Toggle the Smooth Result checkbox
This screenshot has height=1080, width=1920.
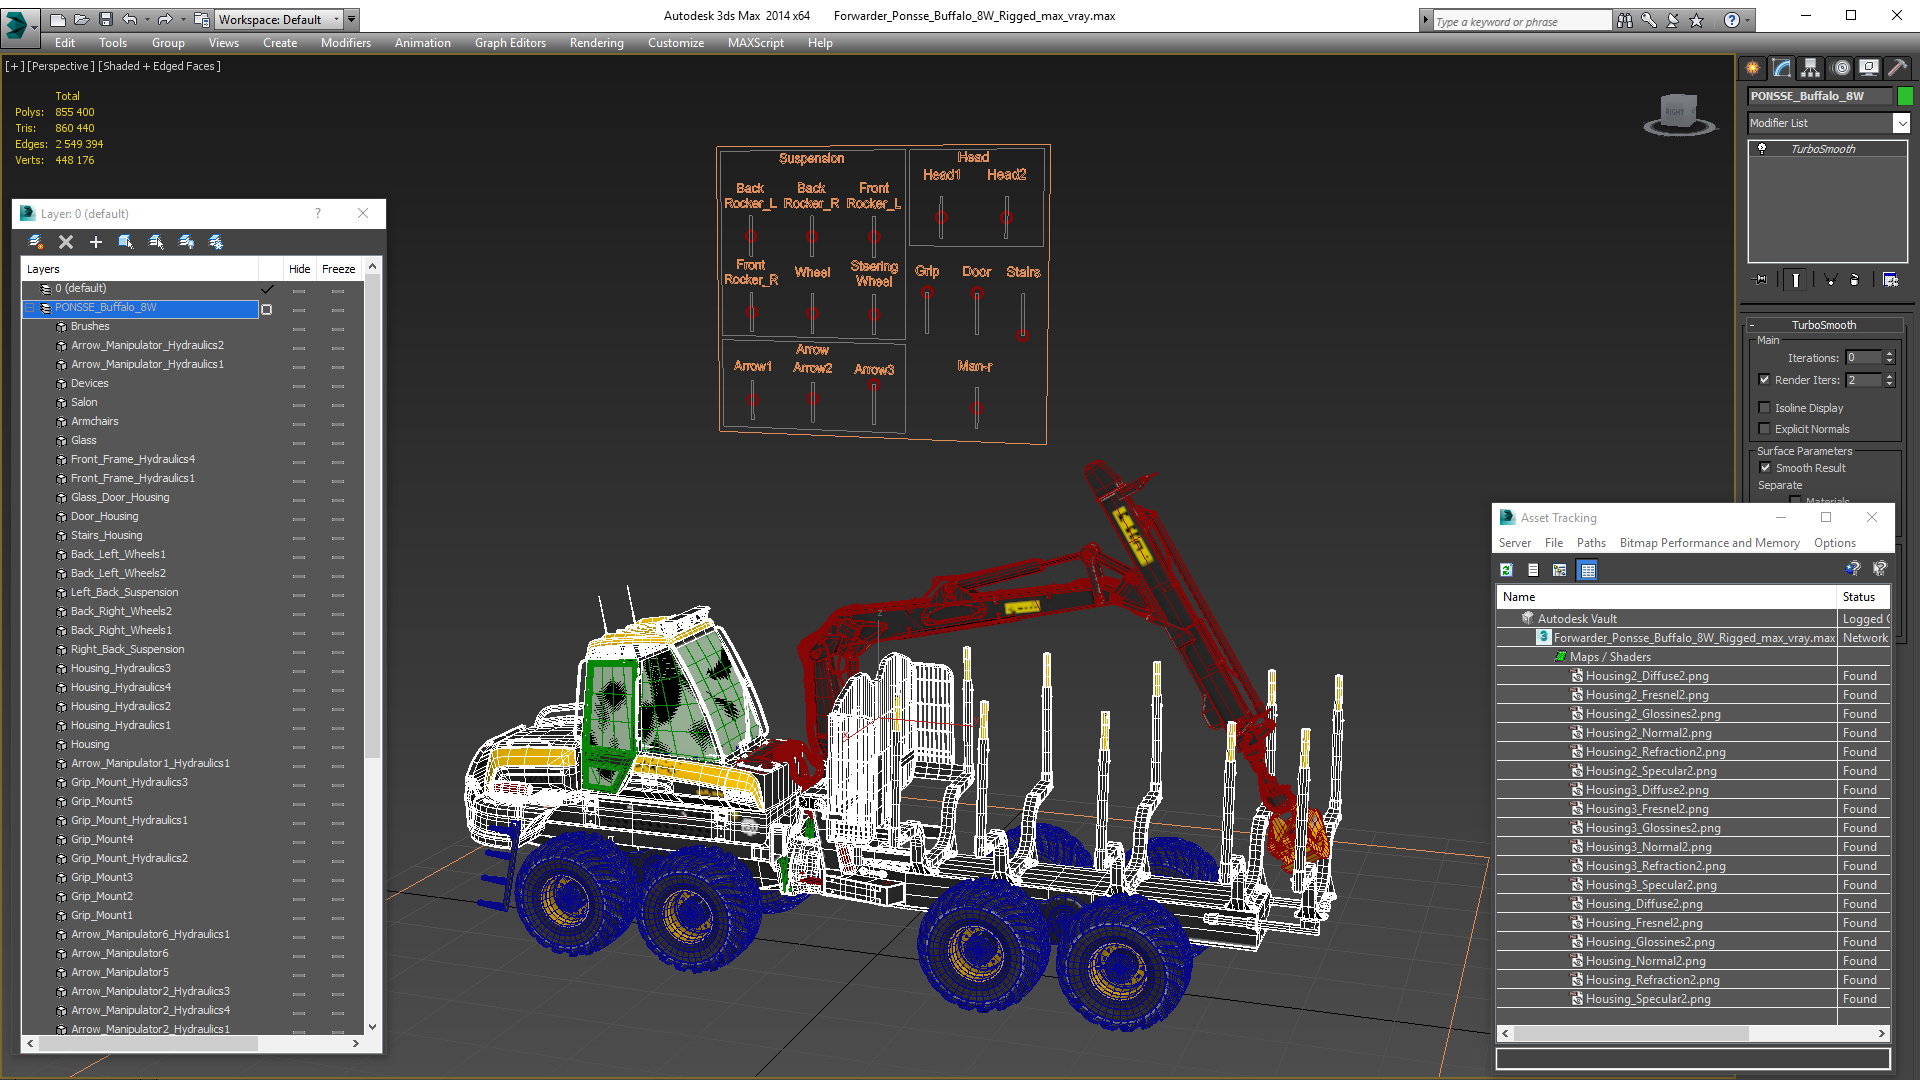click(x=1765, y=468)
